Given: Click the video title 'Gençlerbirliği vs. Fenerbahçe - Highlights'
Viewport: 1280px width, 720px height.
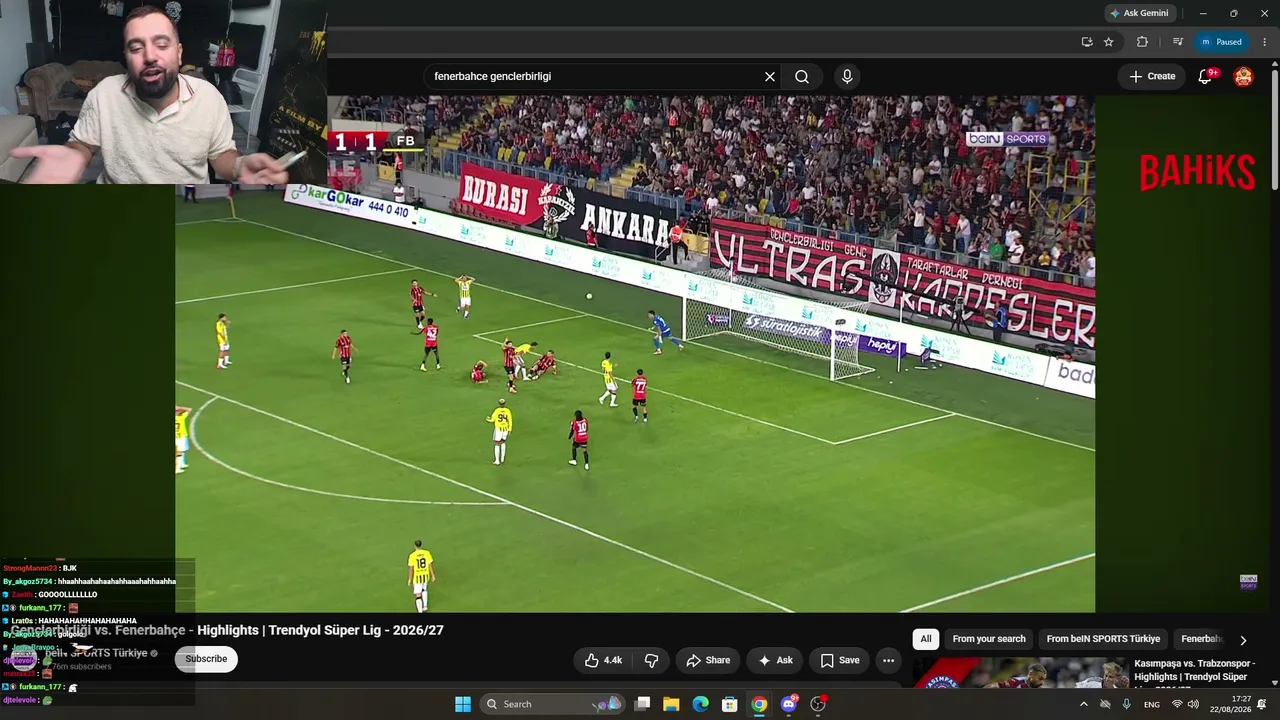Looking at the screenshot, I should (x=227, y=630).
